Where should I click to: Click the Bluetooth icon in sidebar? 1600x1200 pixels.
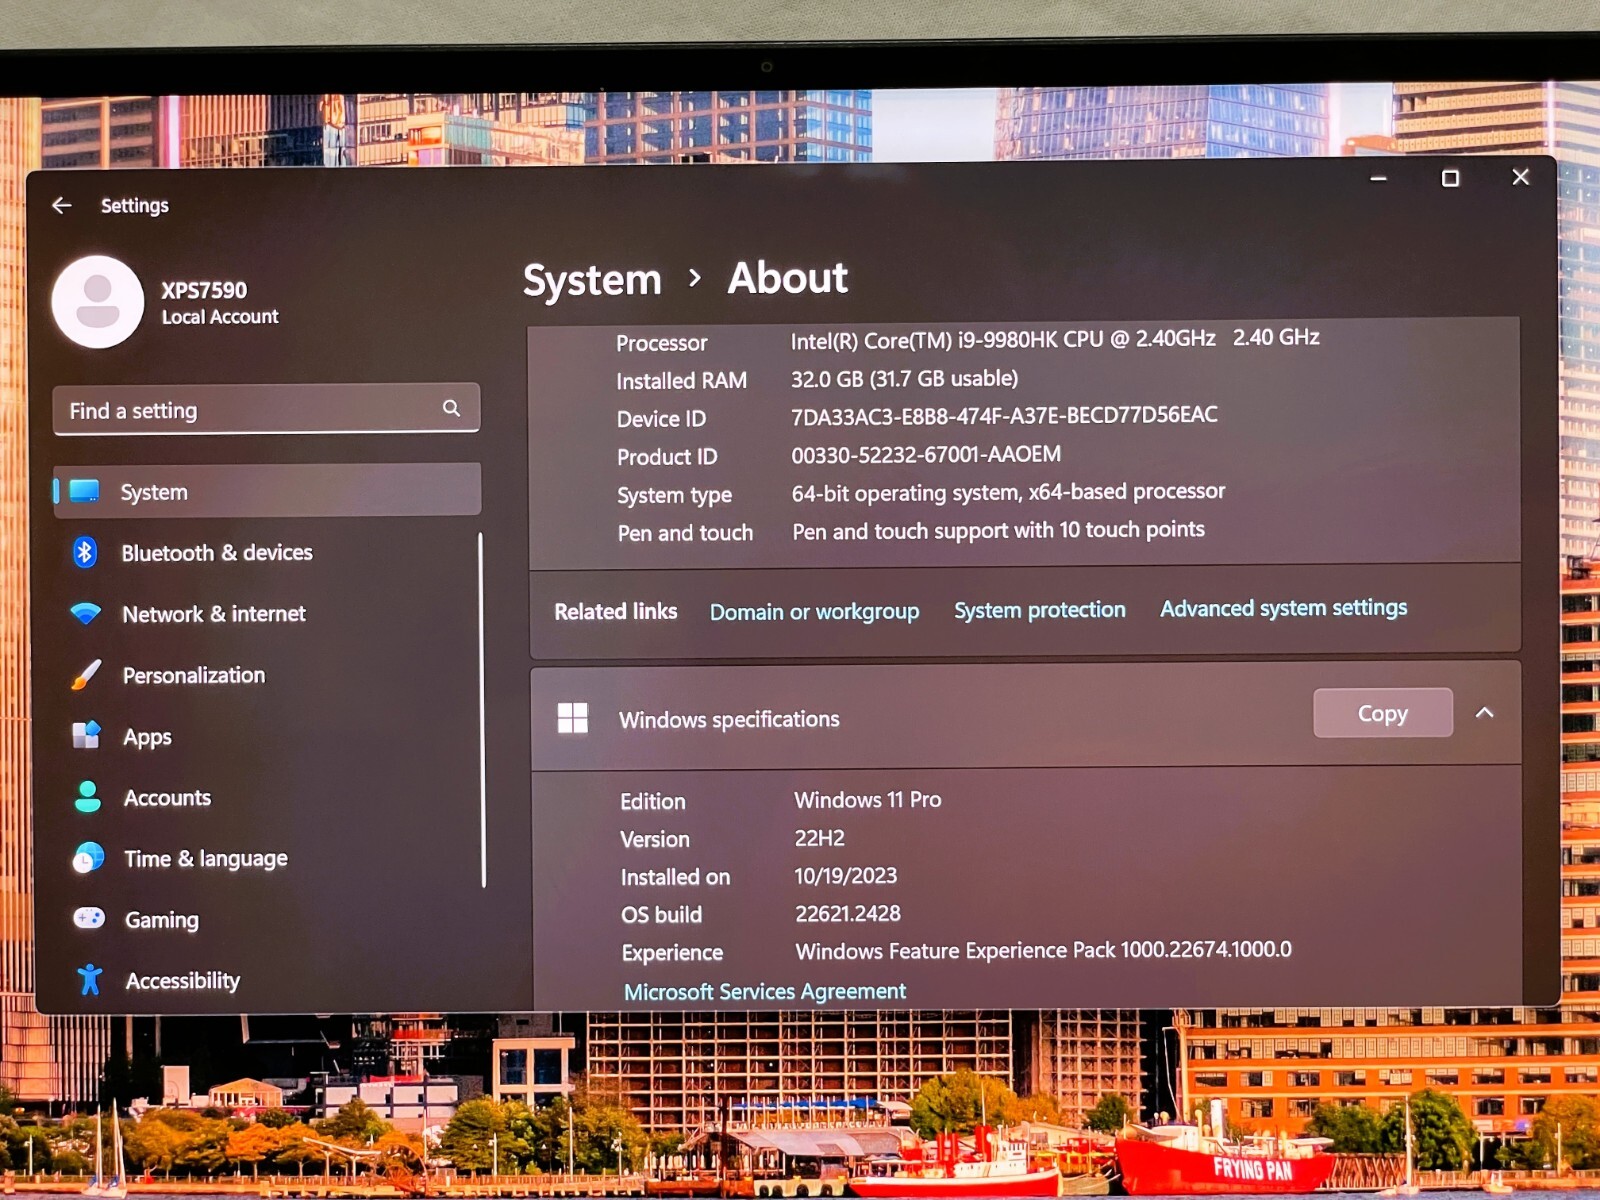pos(85,552)
